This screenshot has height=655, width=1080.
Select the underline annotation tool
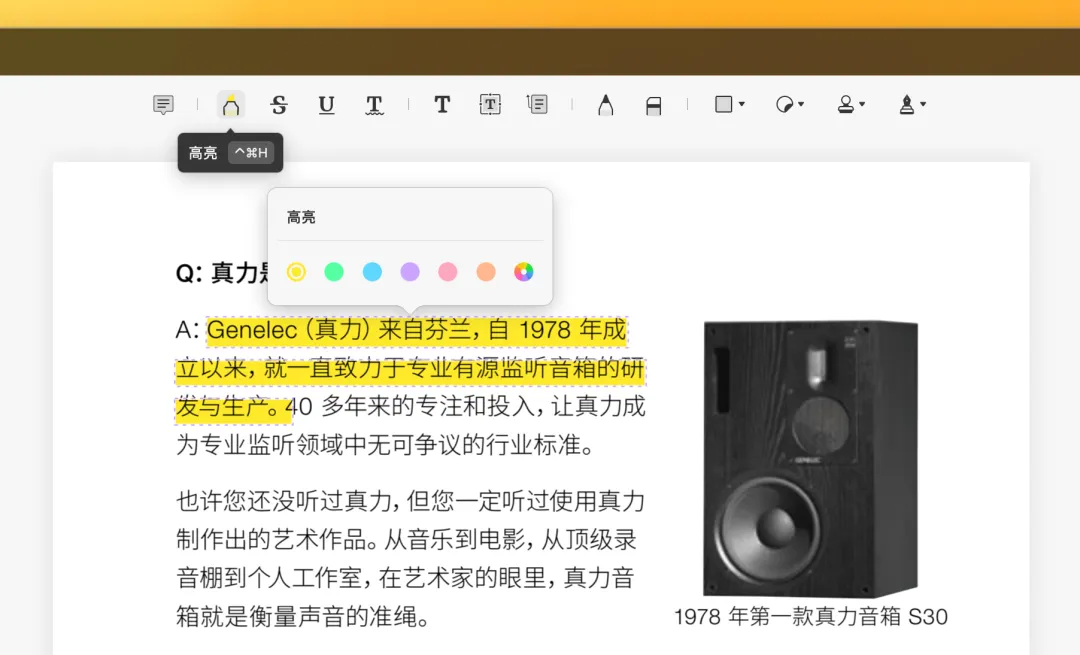point(326,105)
